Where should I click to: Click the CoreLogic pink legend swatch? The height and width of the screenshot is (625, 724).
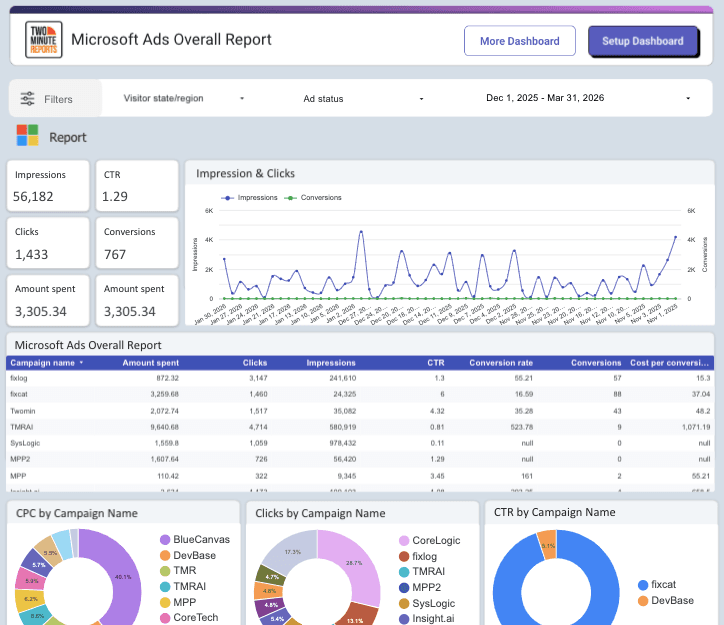(x=404, y=541)
